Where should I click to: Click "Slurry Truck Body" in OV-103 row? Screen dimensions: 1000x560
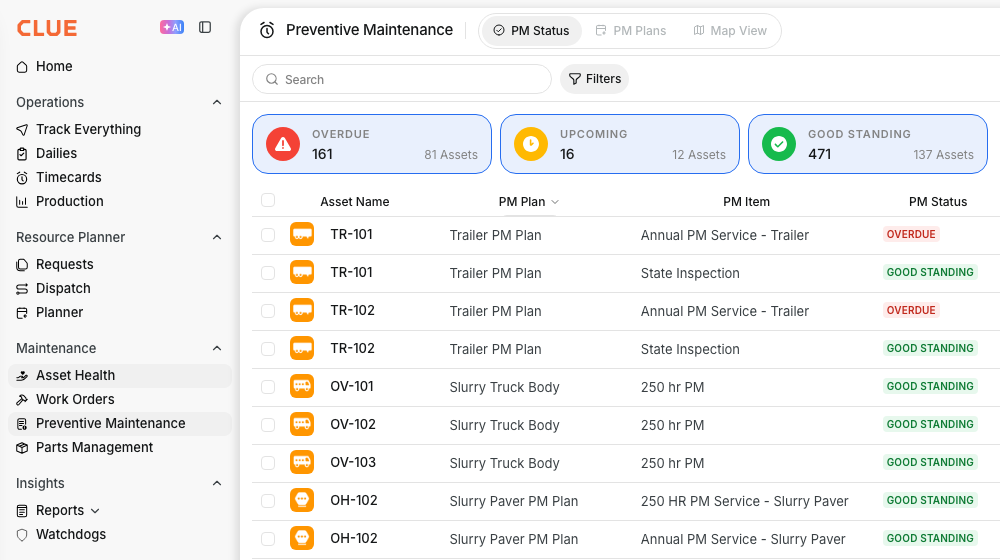tap(504, 464)
